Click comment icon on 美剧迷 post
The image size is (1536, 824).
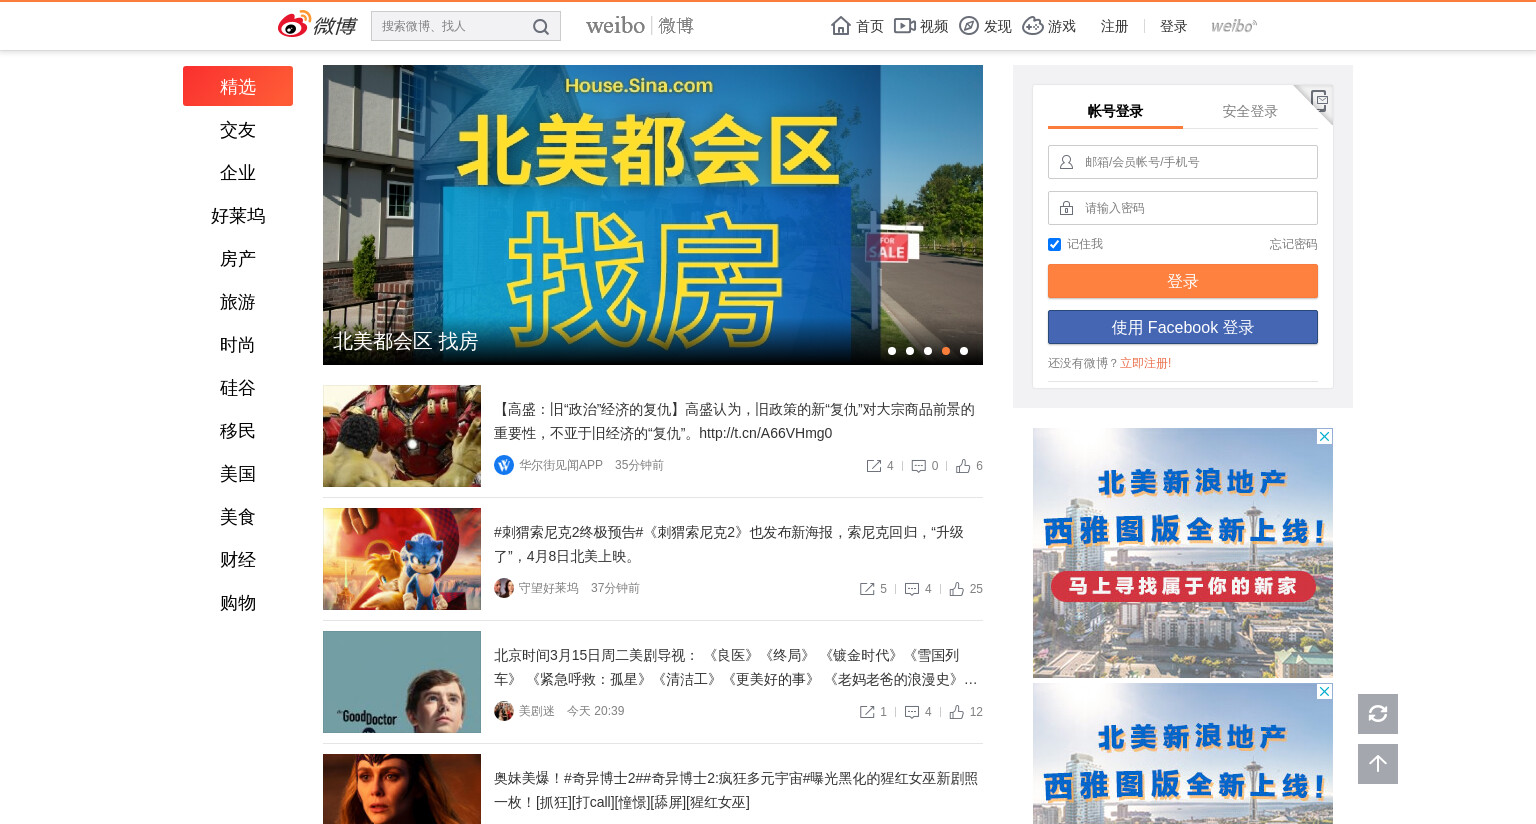(912, 712)
